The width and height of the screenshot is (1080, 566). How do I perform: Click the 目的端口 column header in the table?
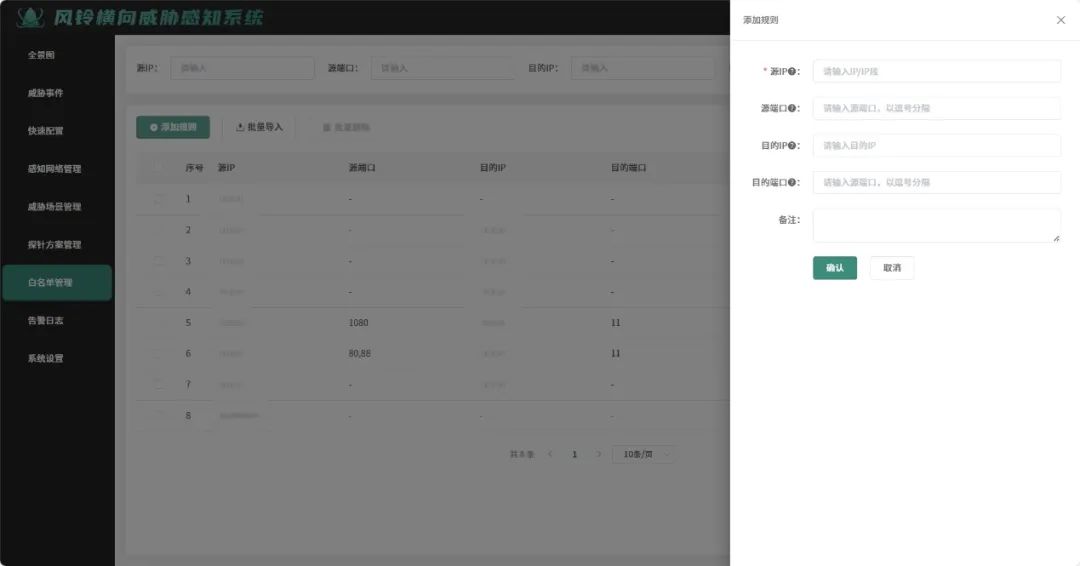628,168
